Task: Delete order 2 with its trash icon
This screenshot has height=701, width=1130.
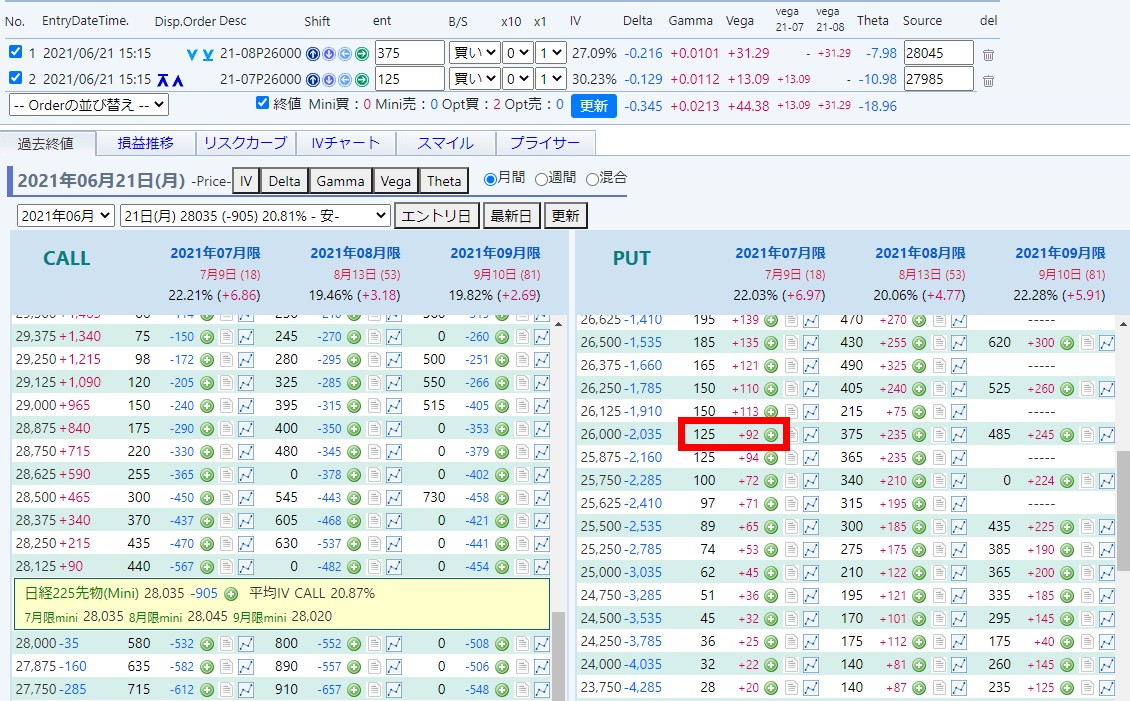Action: coord(989,81)
